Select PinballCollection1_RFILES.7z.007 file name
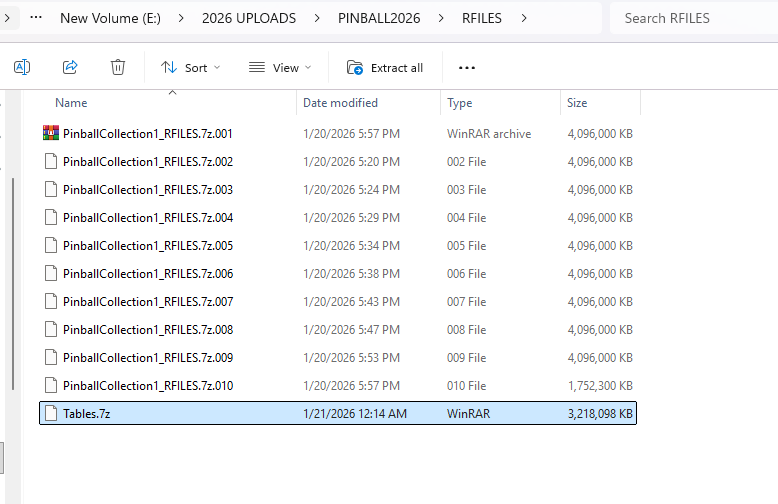 [148, 302]
